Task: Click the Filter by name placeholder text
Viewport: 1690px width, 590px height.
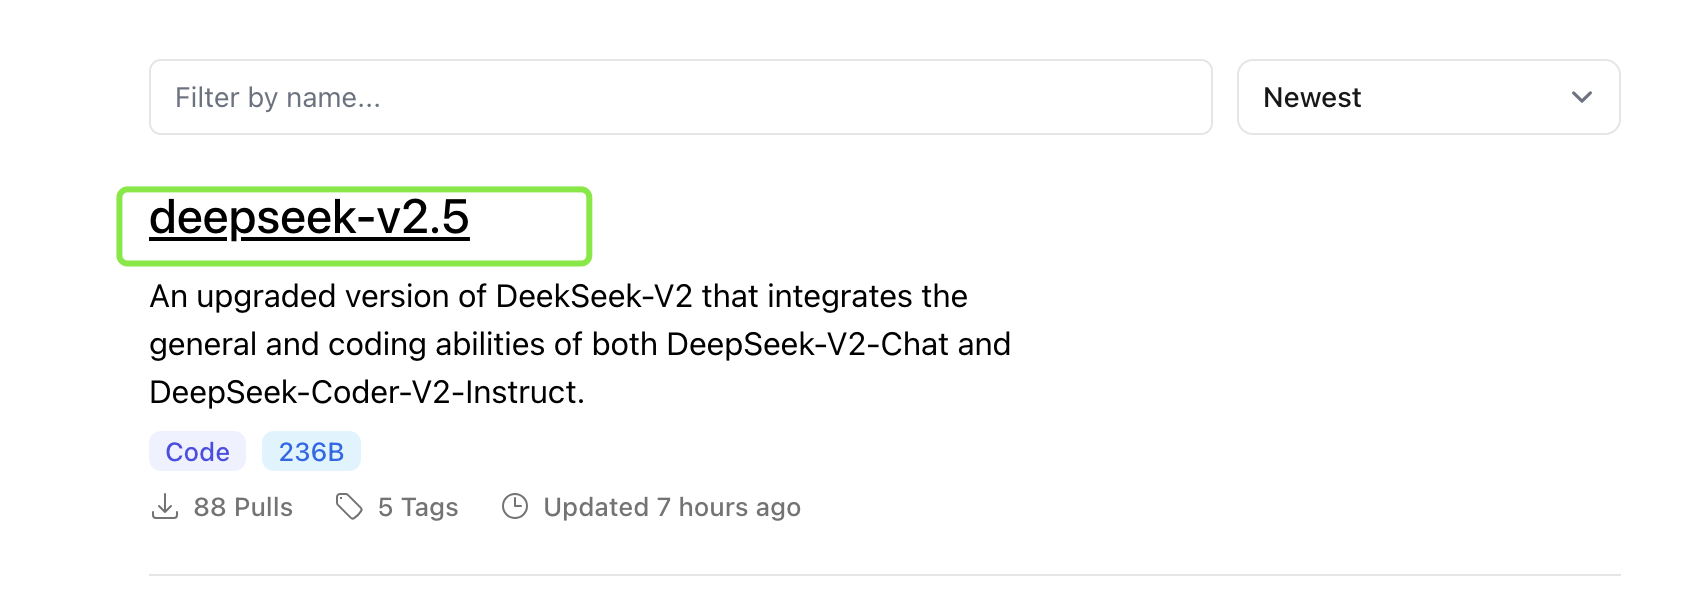Action: 278,97
